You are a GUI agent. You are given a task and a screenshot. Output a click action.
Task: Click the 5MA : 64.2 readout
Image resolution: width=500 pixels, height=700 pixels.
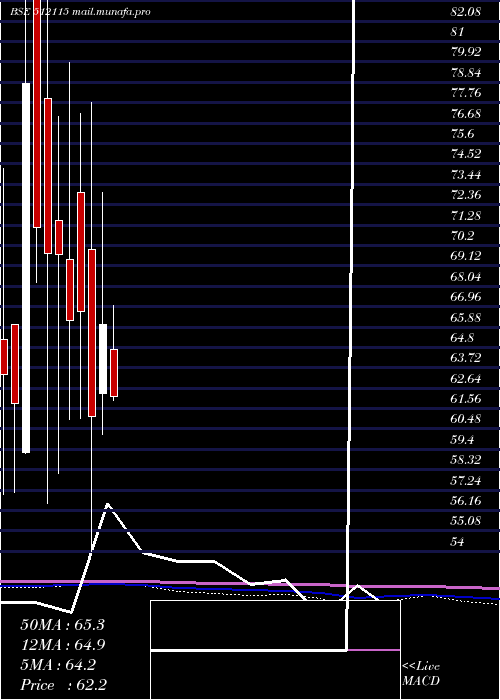click(58, 665)
